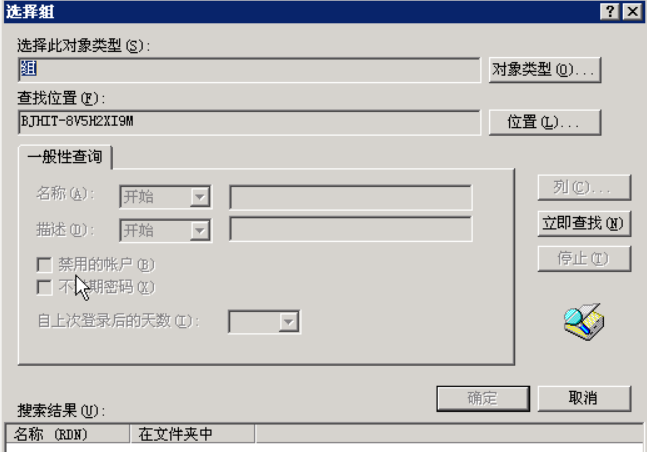The image size is (647, 452).
Task: Click the 描述 text input field
Action: 351,229
